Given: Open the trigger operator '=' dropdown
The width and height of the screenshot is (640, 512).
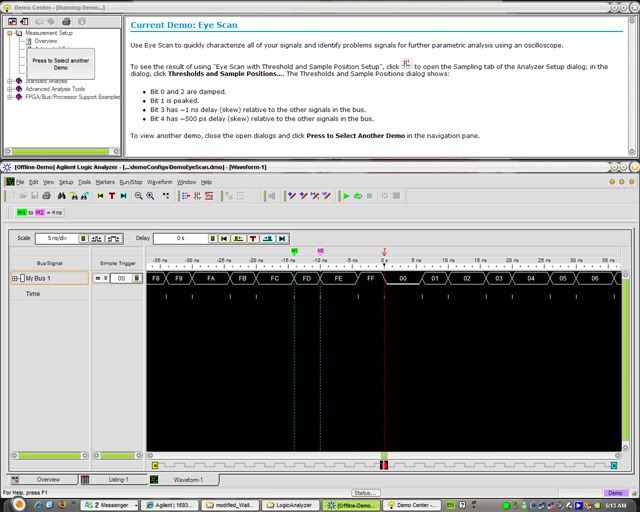Looking at the screenshot, I should [x=101, y=278].
